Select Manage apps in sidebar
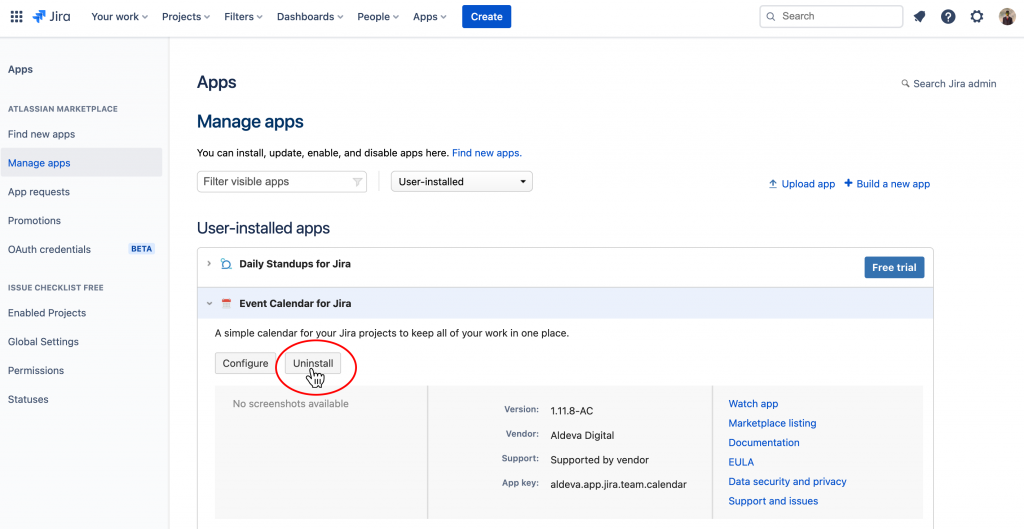Screen dimensions: 1024x529 [x=81, y=163]
